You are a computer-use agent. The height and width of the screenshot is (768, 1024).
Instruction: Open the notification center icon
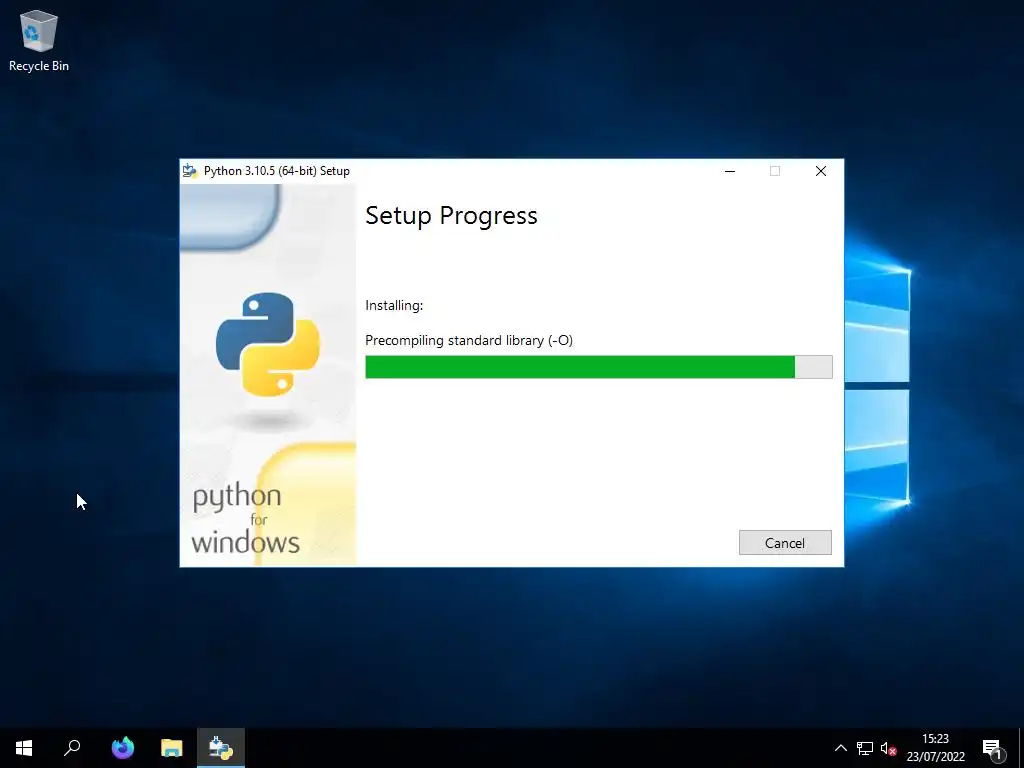click(993, 748)
